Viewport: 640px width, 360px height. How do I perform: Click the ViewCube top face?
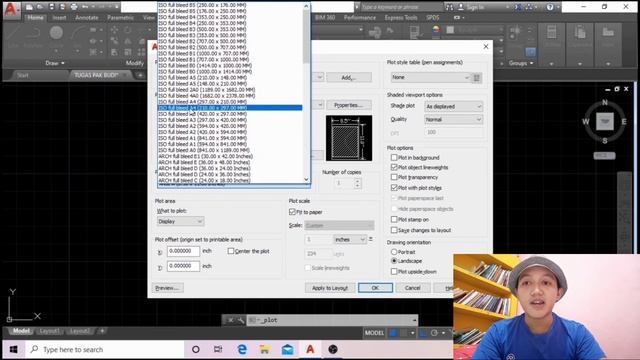604,121
